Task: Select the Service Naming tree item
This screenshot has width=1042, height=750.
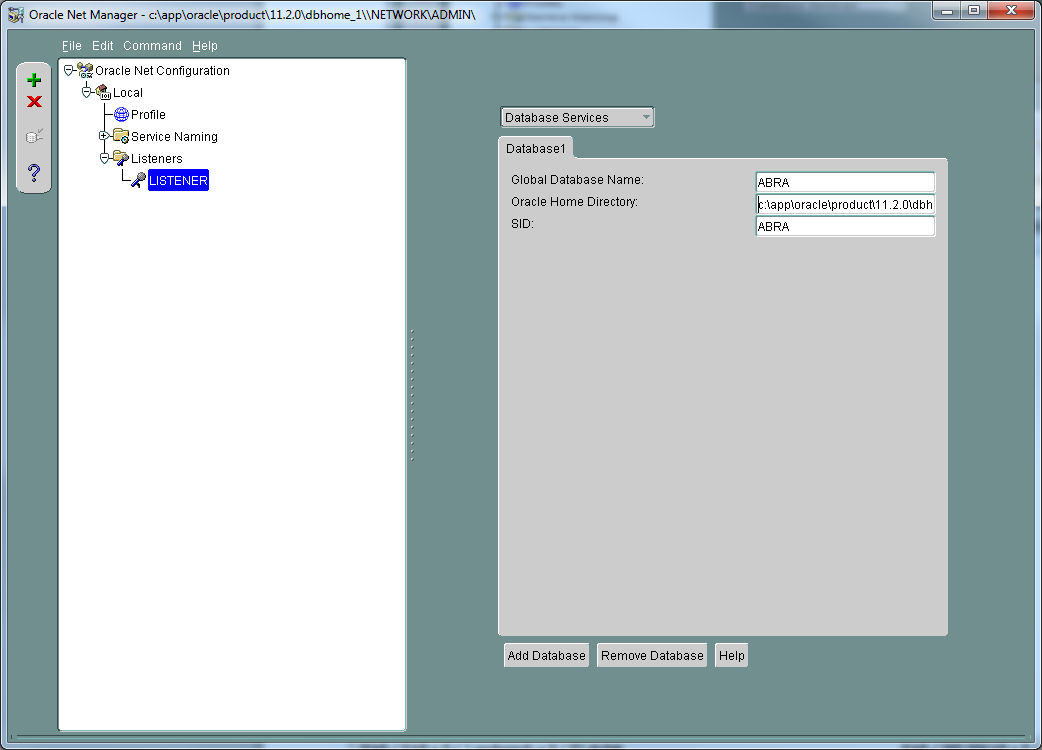Action: 174,136
